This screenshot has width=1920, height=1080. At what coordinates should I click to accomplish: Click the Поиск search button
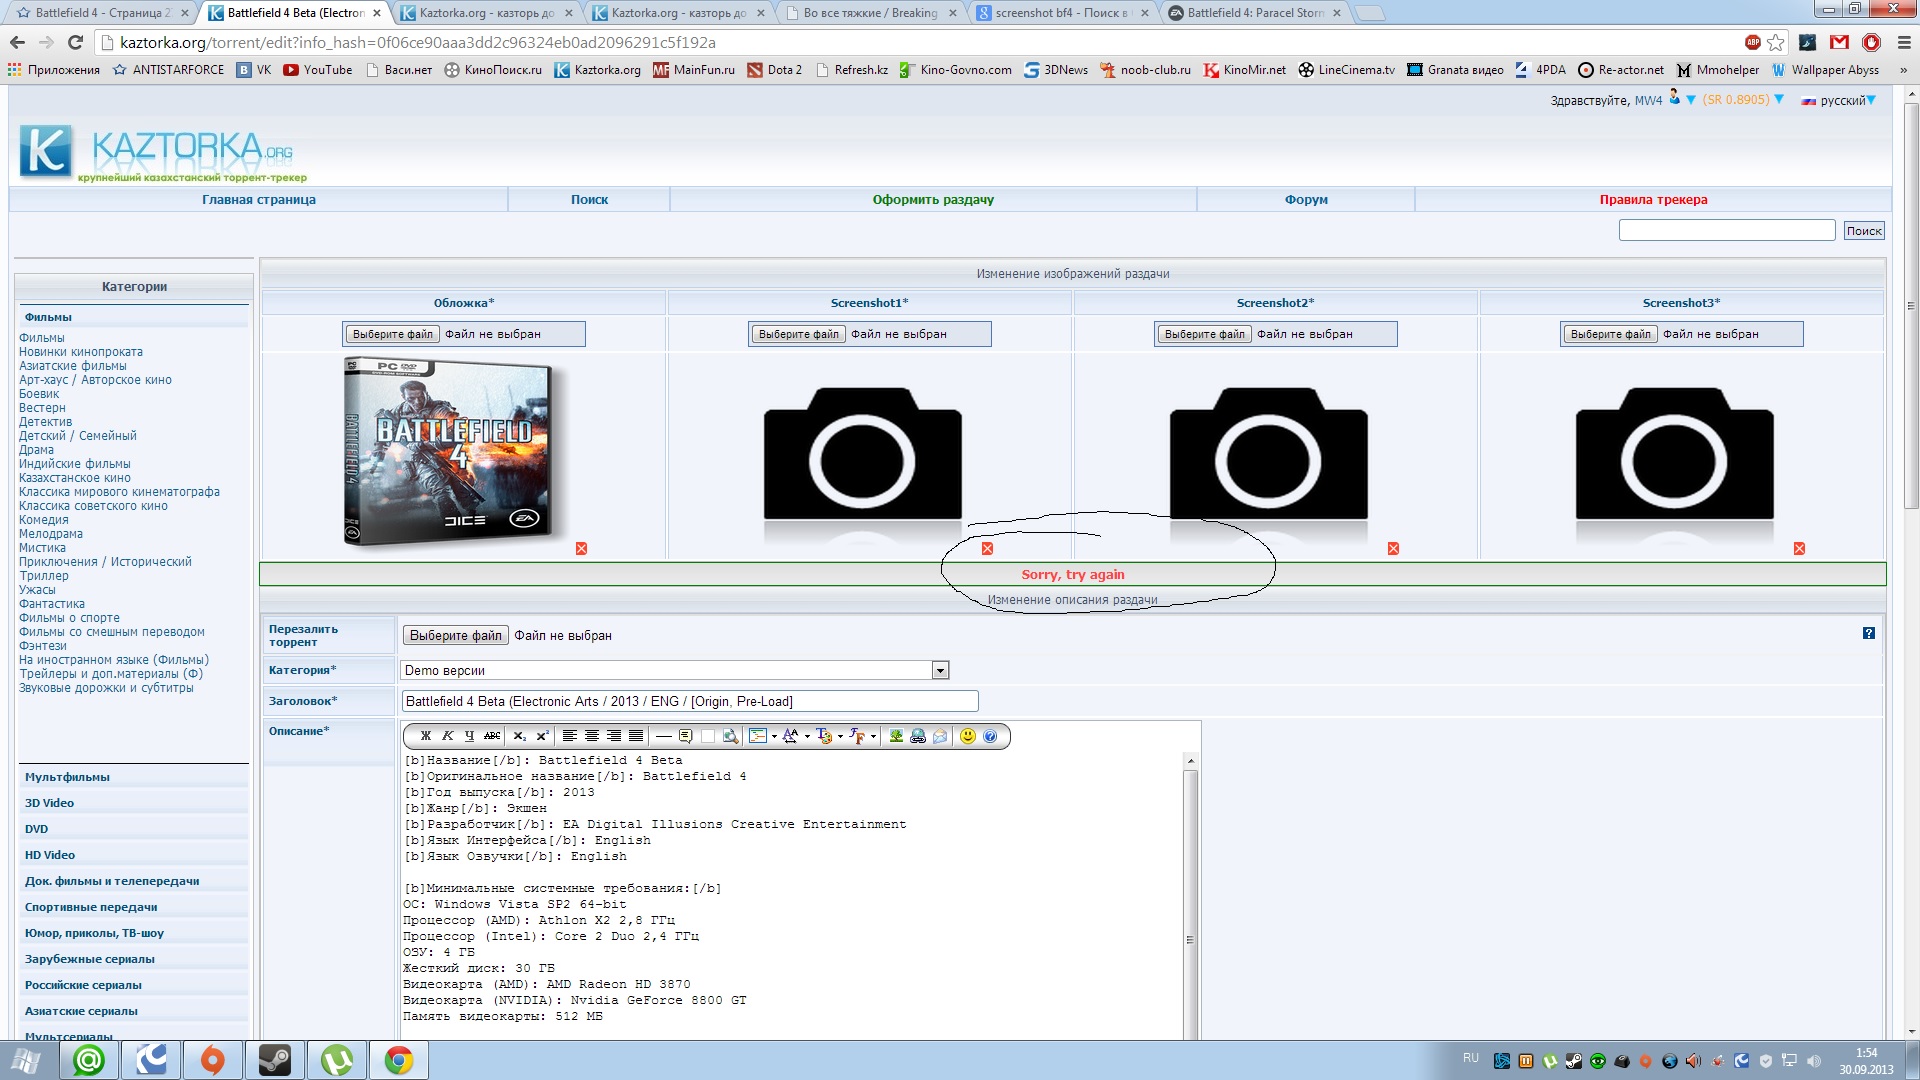[1864, 231]
